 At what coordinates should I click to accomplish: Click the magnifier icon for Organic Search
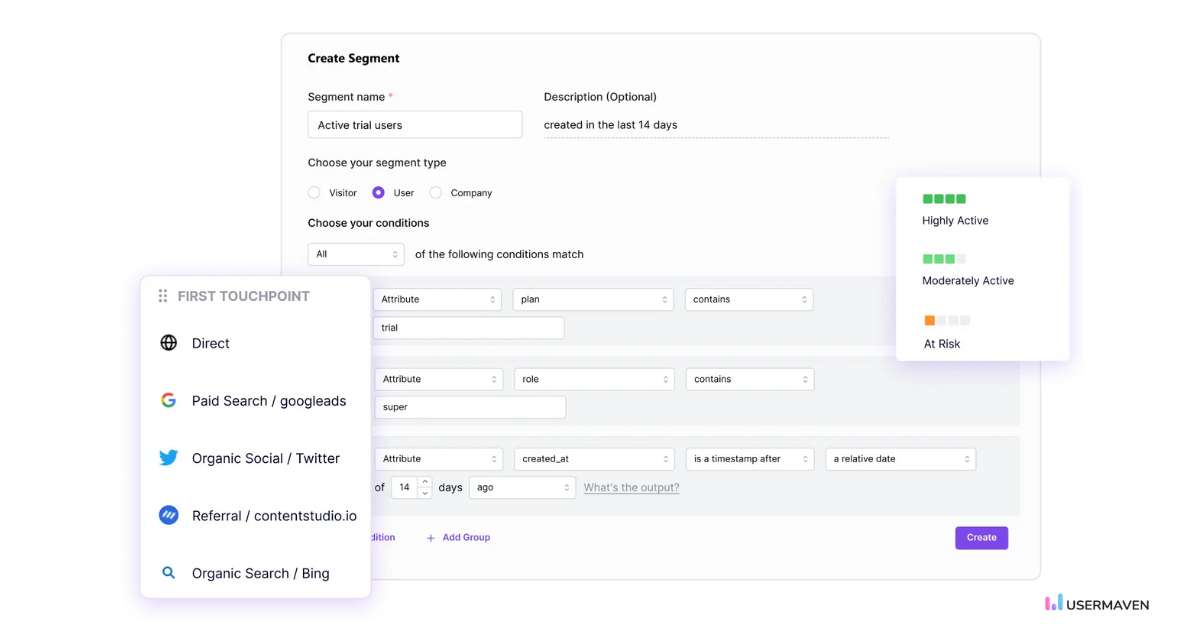(169, 573)
